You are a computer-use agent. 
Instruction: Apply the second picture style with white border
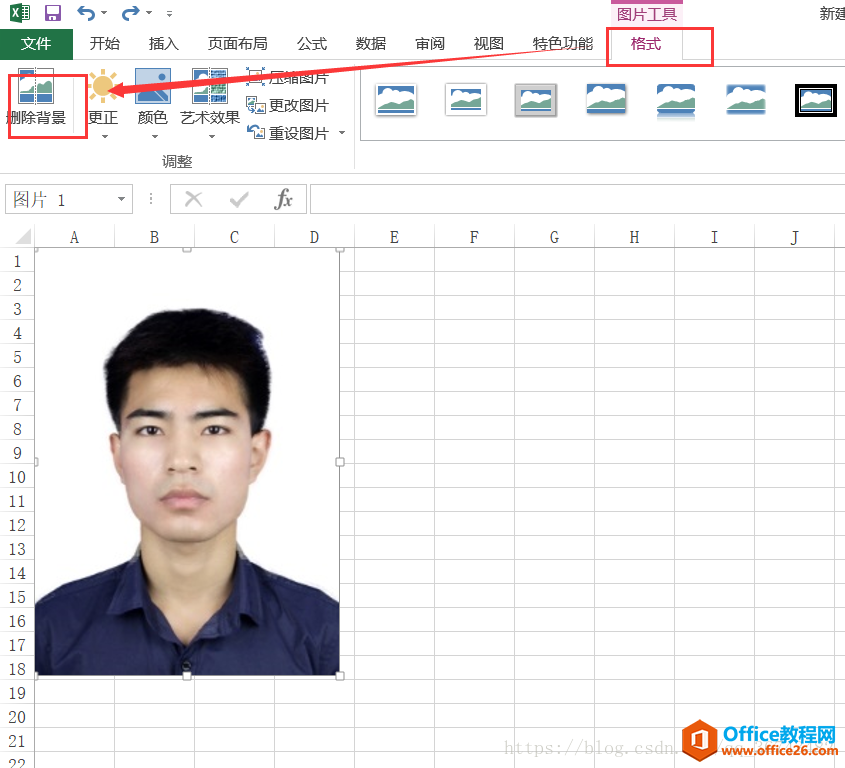466,100
